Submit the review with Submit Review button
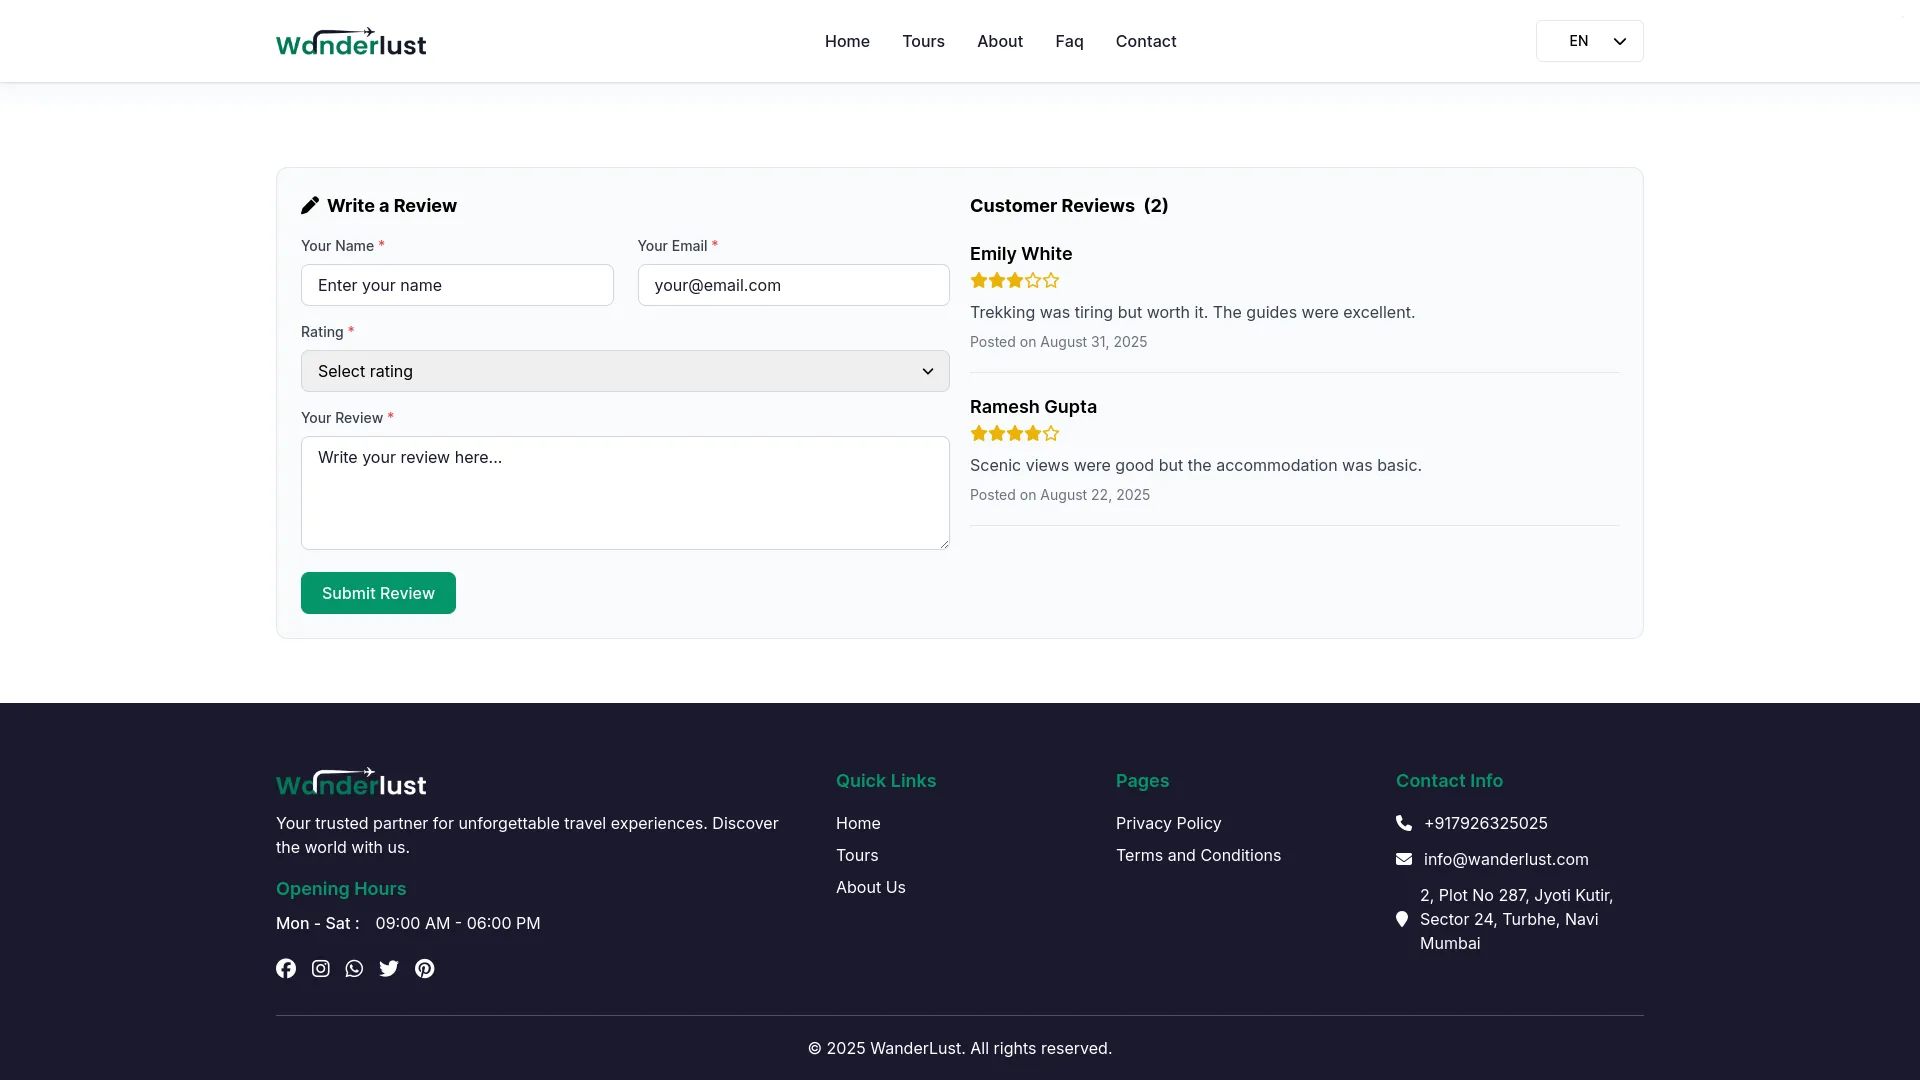Image resolution: width=1920 pixels, height=1080 pixels. pos(378,593)
